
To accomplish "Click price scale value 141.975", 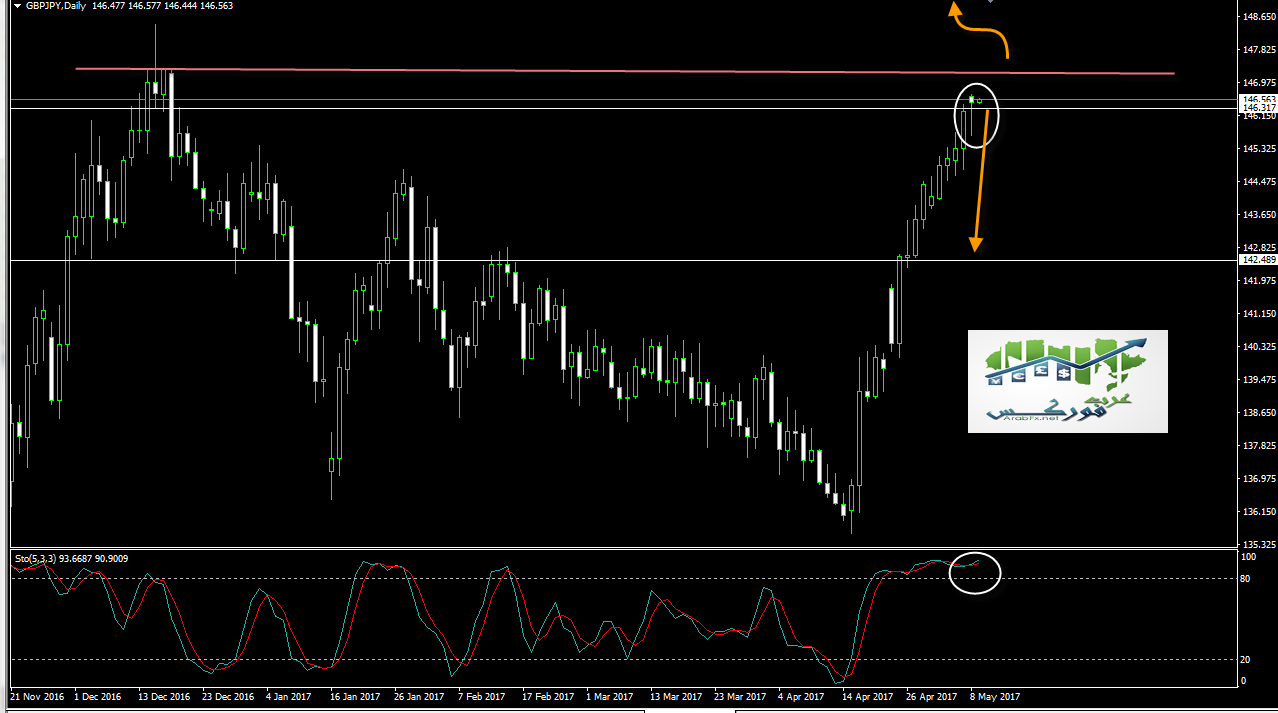I will coord(1257,281).
